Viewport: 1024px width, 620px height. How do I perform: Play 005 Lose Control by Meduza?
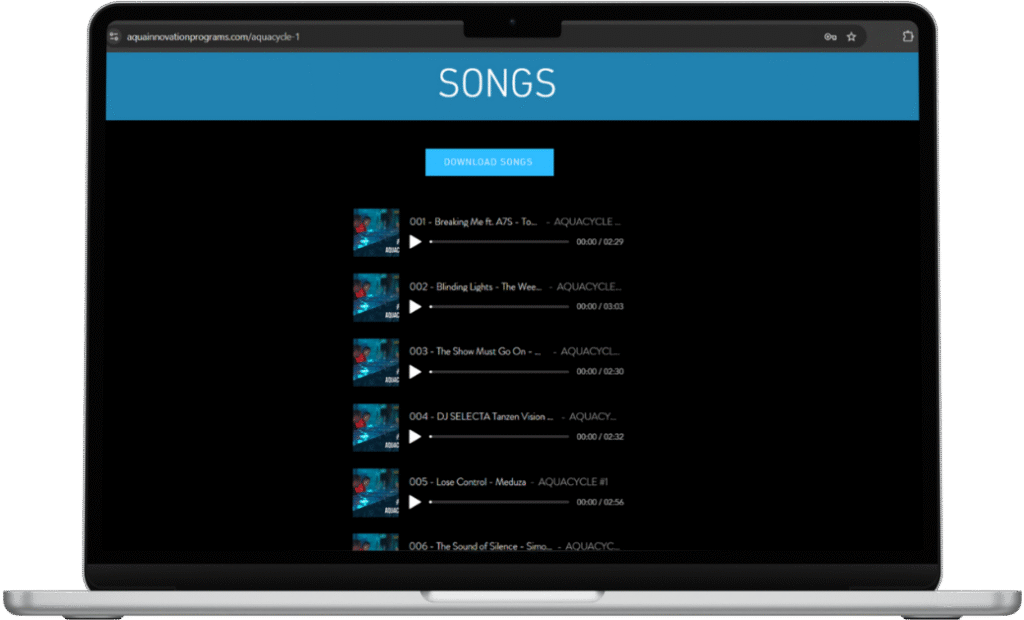[415, 502]
